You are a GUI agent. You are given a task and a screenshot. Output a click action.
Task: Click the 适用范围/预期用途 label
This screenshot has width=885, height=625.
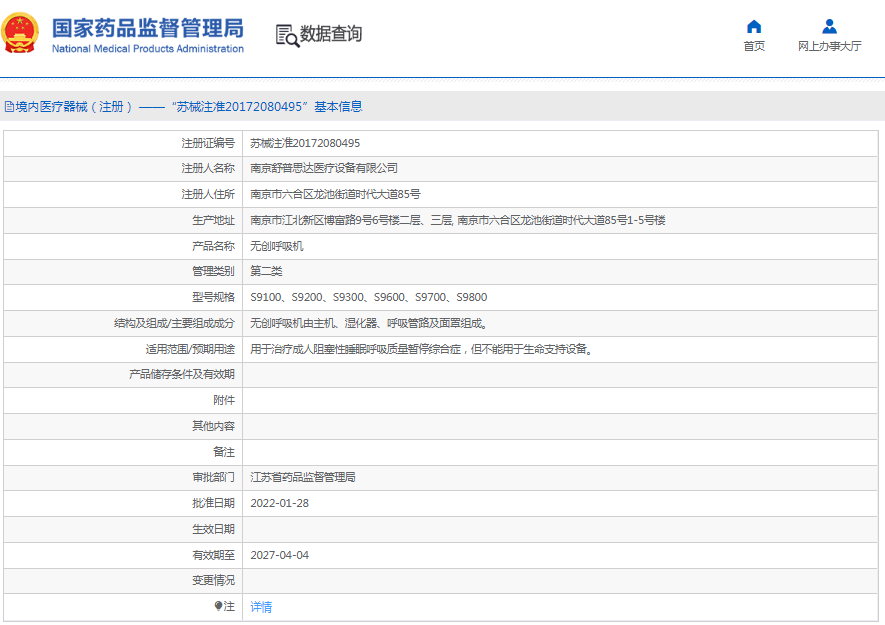190,349
